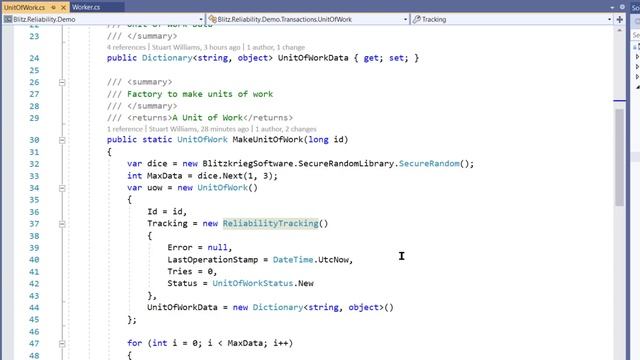Click DateTime on line 40
This screenshot has height=360, width=640.
tap(293, 260)
